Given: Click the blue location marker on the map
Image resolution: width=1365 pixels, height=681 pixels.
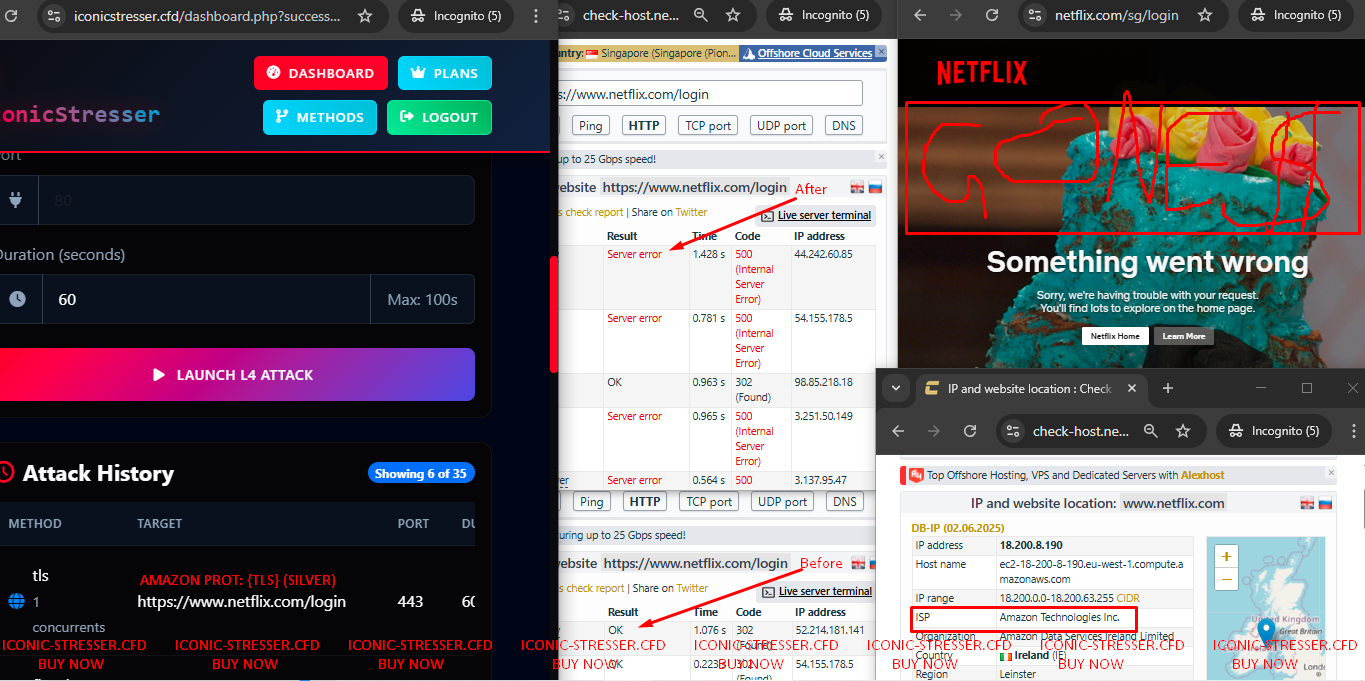Looking at the screenshot, I should coord(1266,632).
